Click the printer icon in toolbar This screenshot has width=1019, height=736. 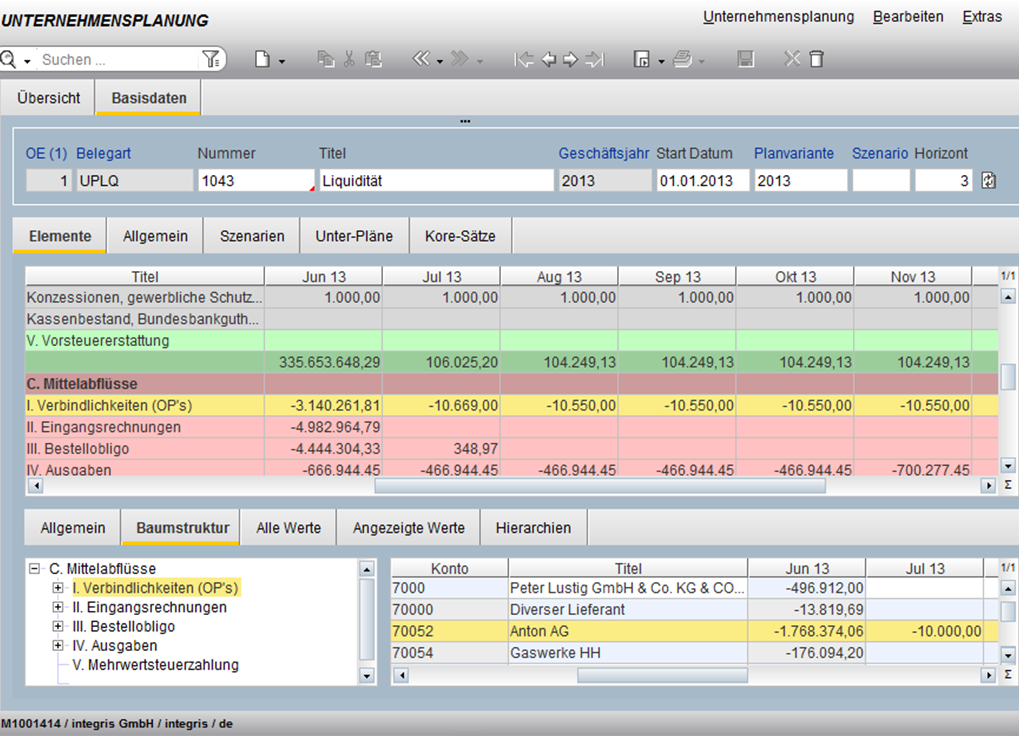click(x=682, y=60)
